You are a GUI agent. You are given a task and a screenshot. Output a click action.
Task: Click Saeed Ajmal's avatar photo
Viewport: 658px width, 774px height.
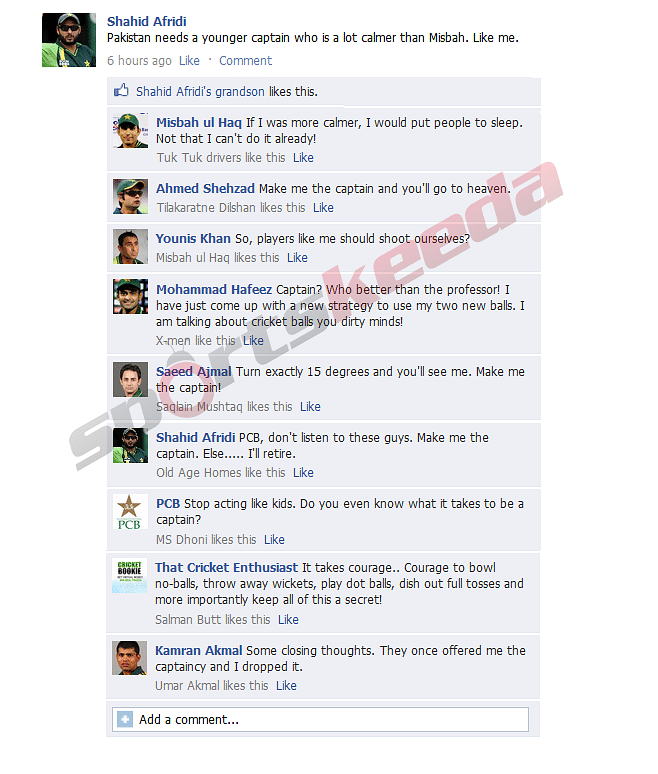click(x=130, y=380)
